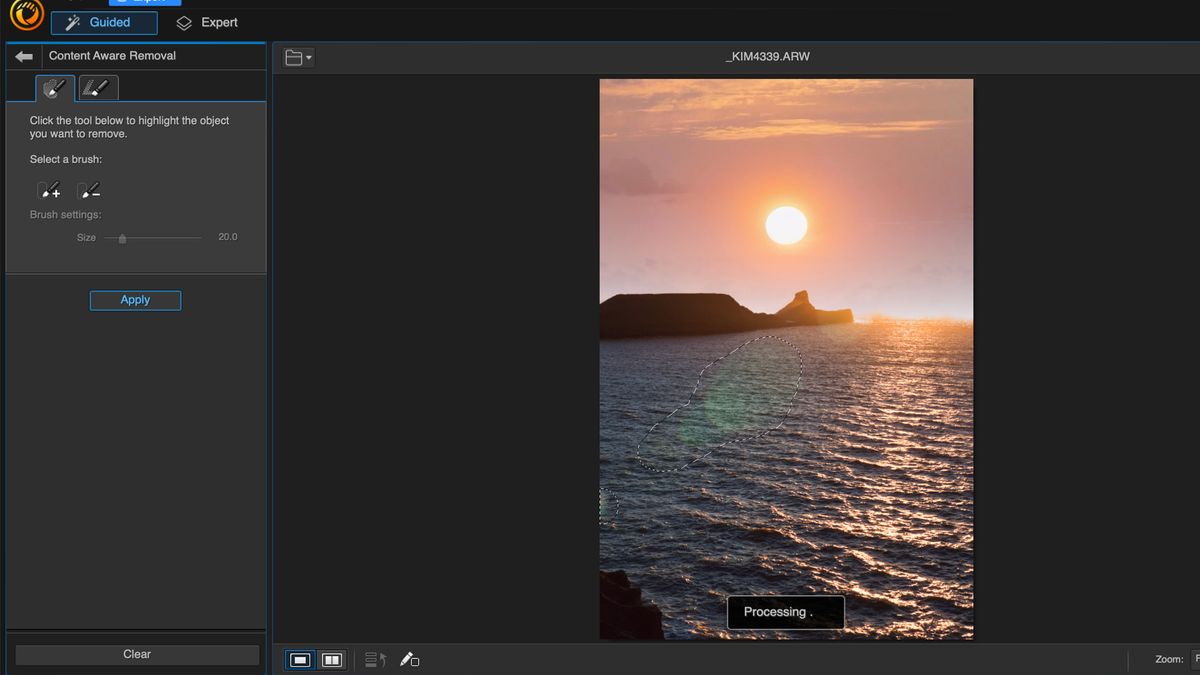Switch preview mode using the dual-pane toggle

(330, 660)
